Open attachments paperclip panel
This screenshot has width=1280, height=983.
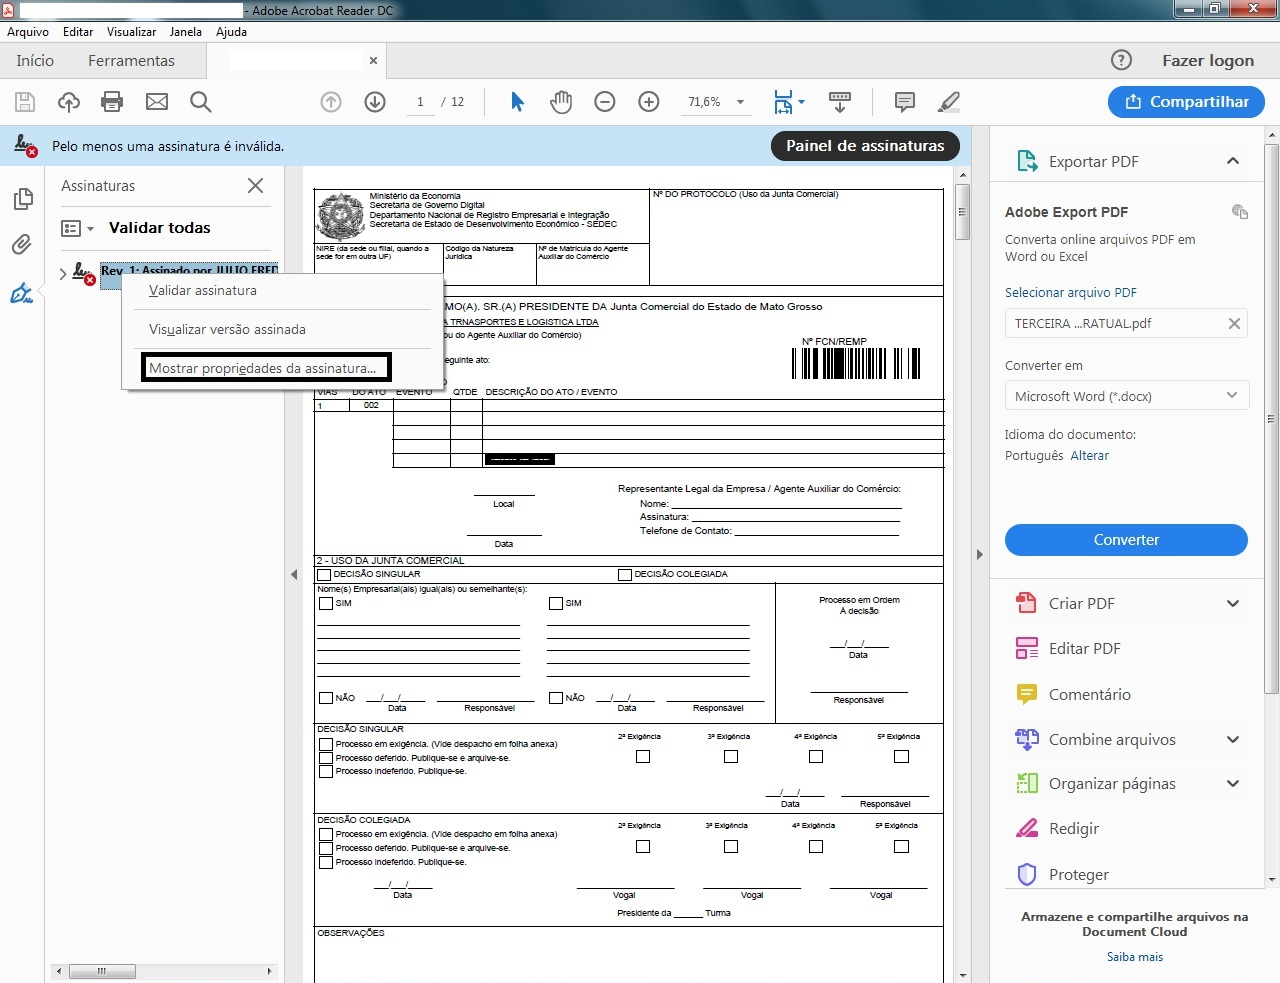point(22,245)
